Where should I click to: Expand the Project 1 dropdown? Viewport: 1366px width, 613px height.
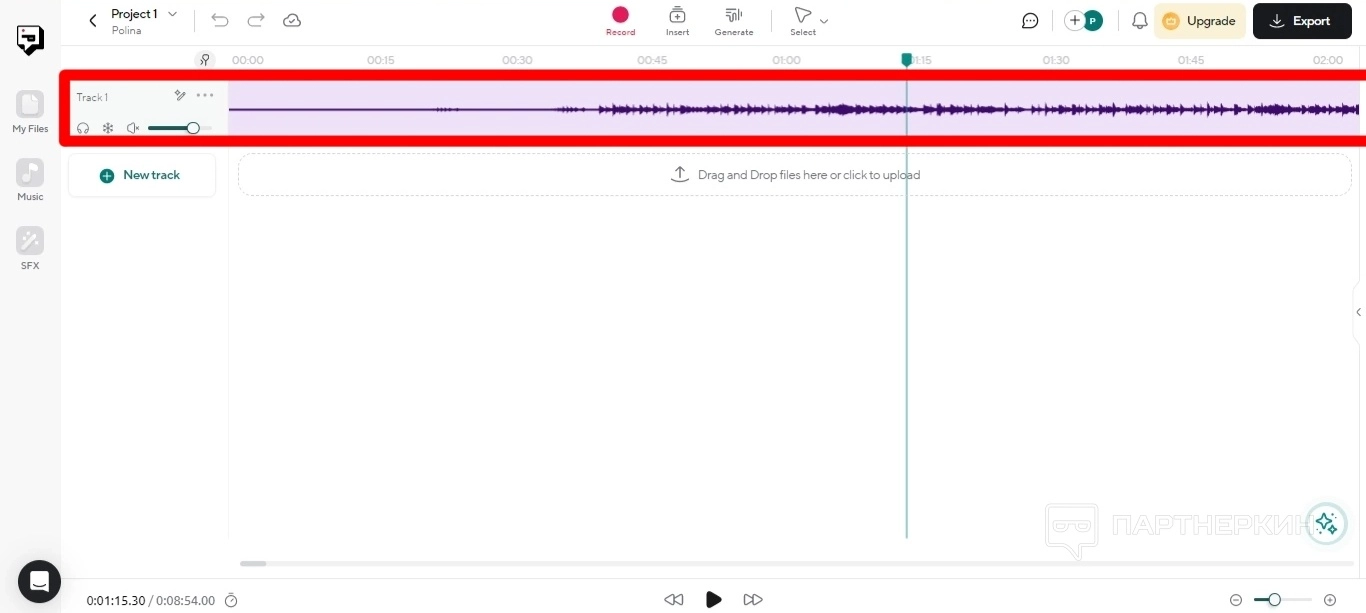172,14
